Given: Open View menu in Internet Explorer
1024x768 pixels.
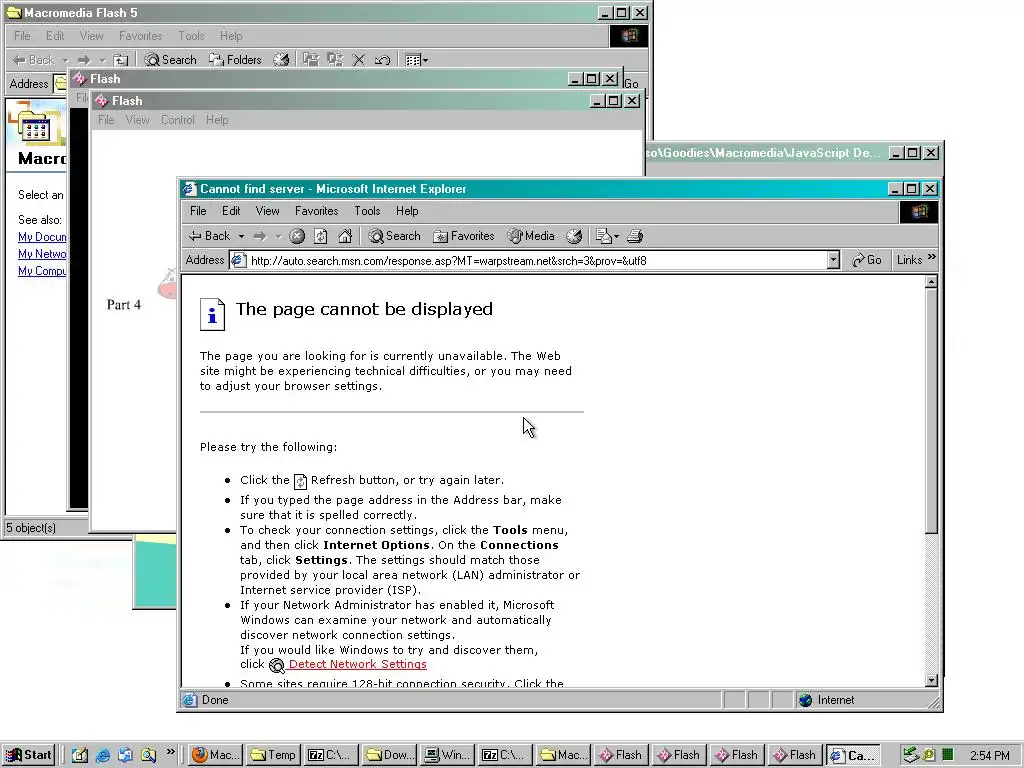Looking at the screenshot, I should pyautogui.click(x=267, y=211).
